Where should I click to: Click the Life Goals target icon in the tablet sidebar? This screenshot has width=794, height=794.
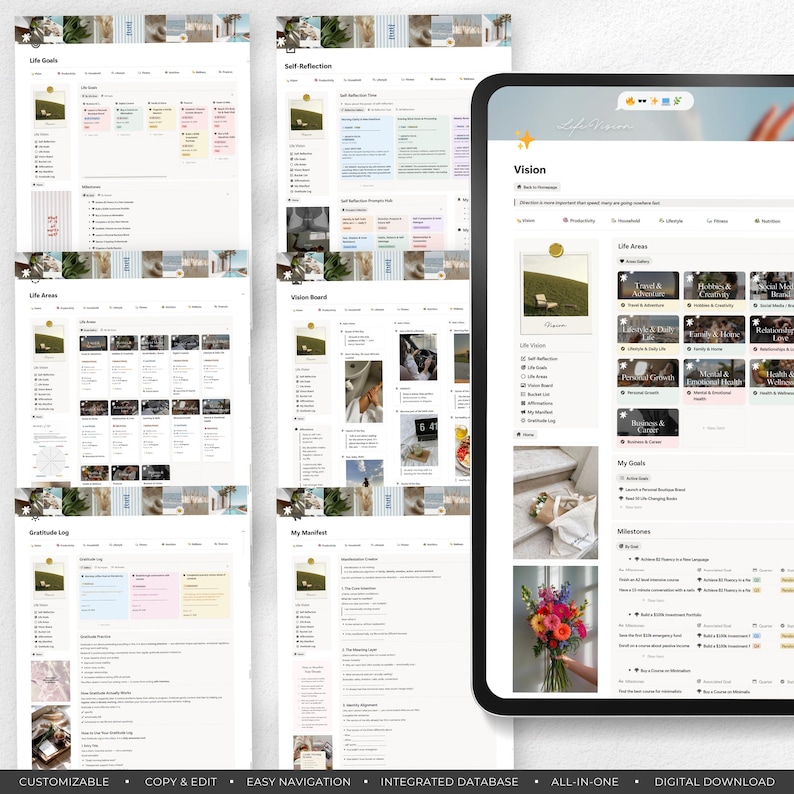(523, 368)
